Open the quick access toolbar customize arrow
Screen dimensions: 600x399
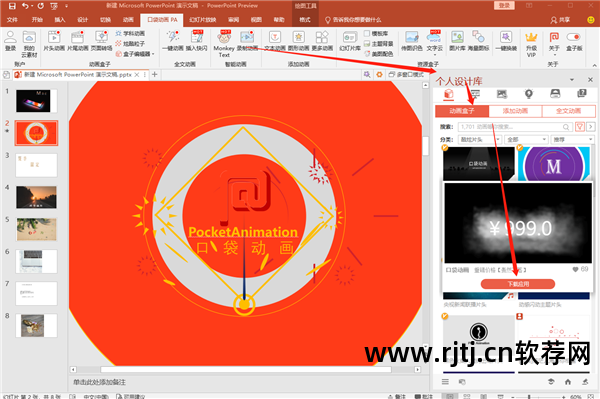tap(67, 6)
